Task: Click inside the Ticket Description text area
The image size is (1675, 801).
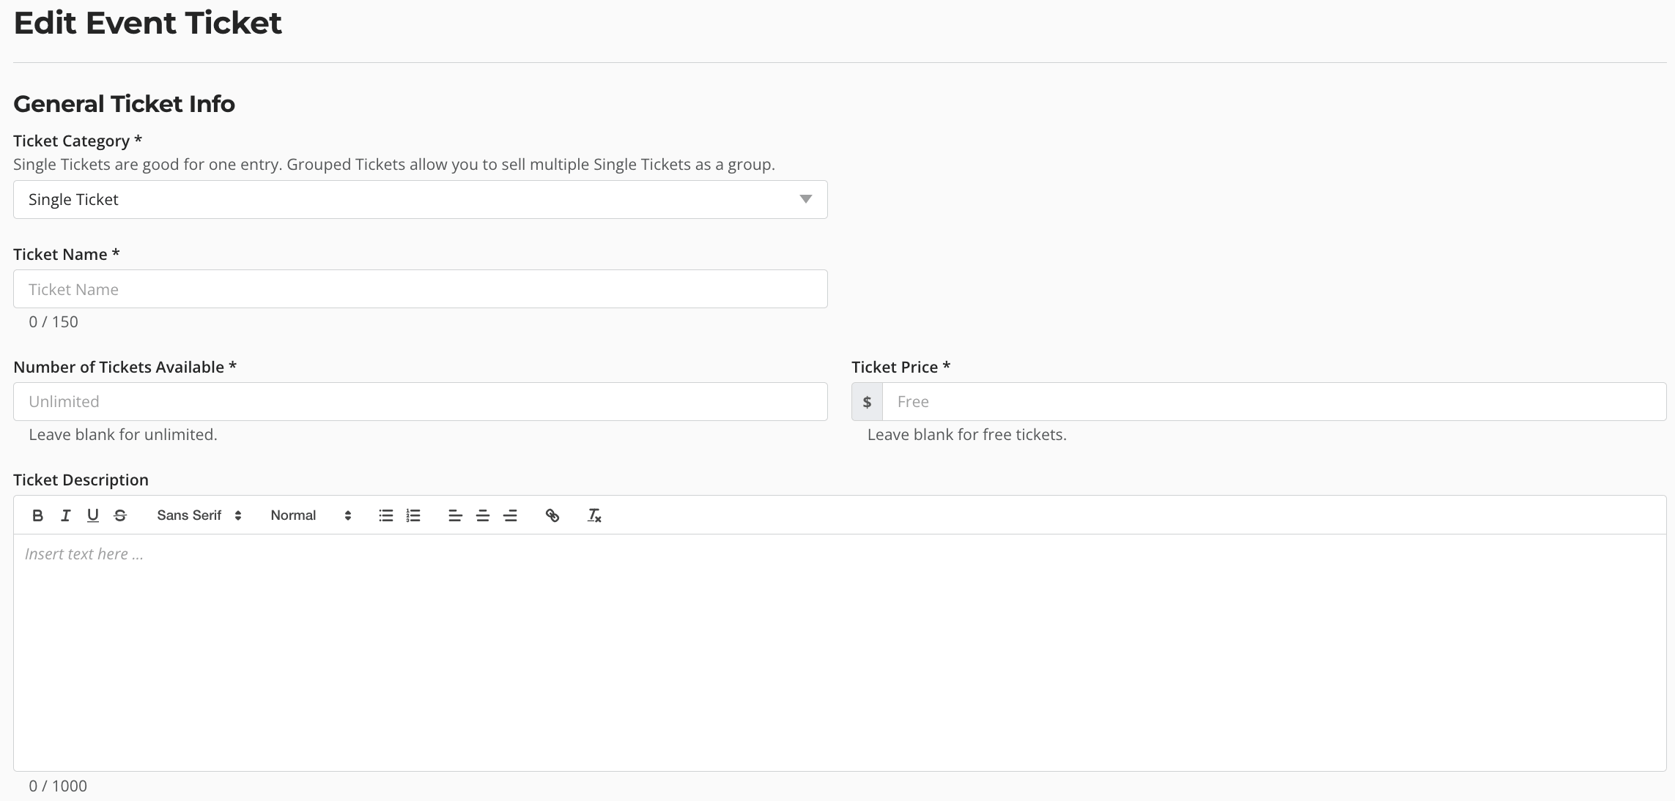Action: coord(840,652)
